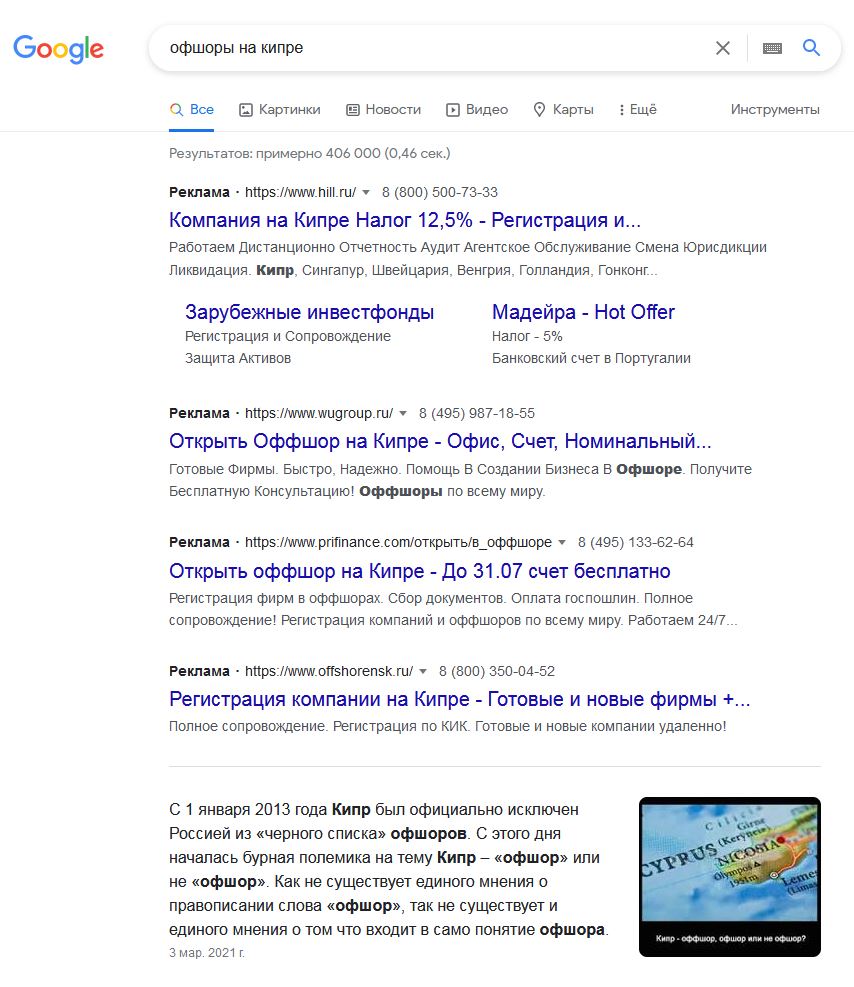854x987 pixels.
Task: Click the featured snippet date 3 мар. 2021 г.
Action: point(206,953)
